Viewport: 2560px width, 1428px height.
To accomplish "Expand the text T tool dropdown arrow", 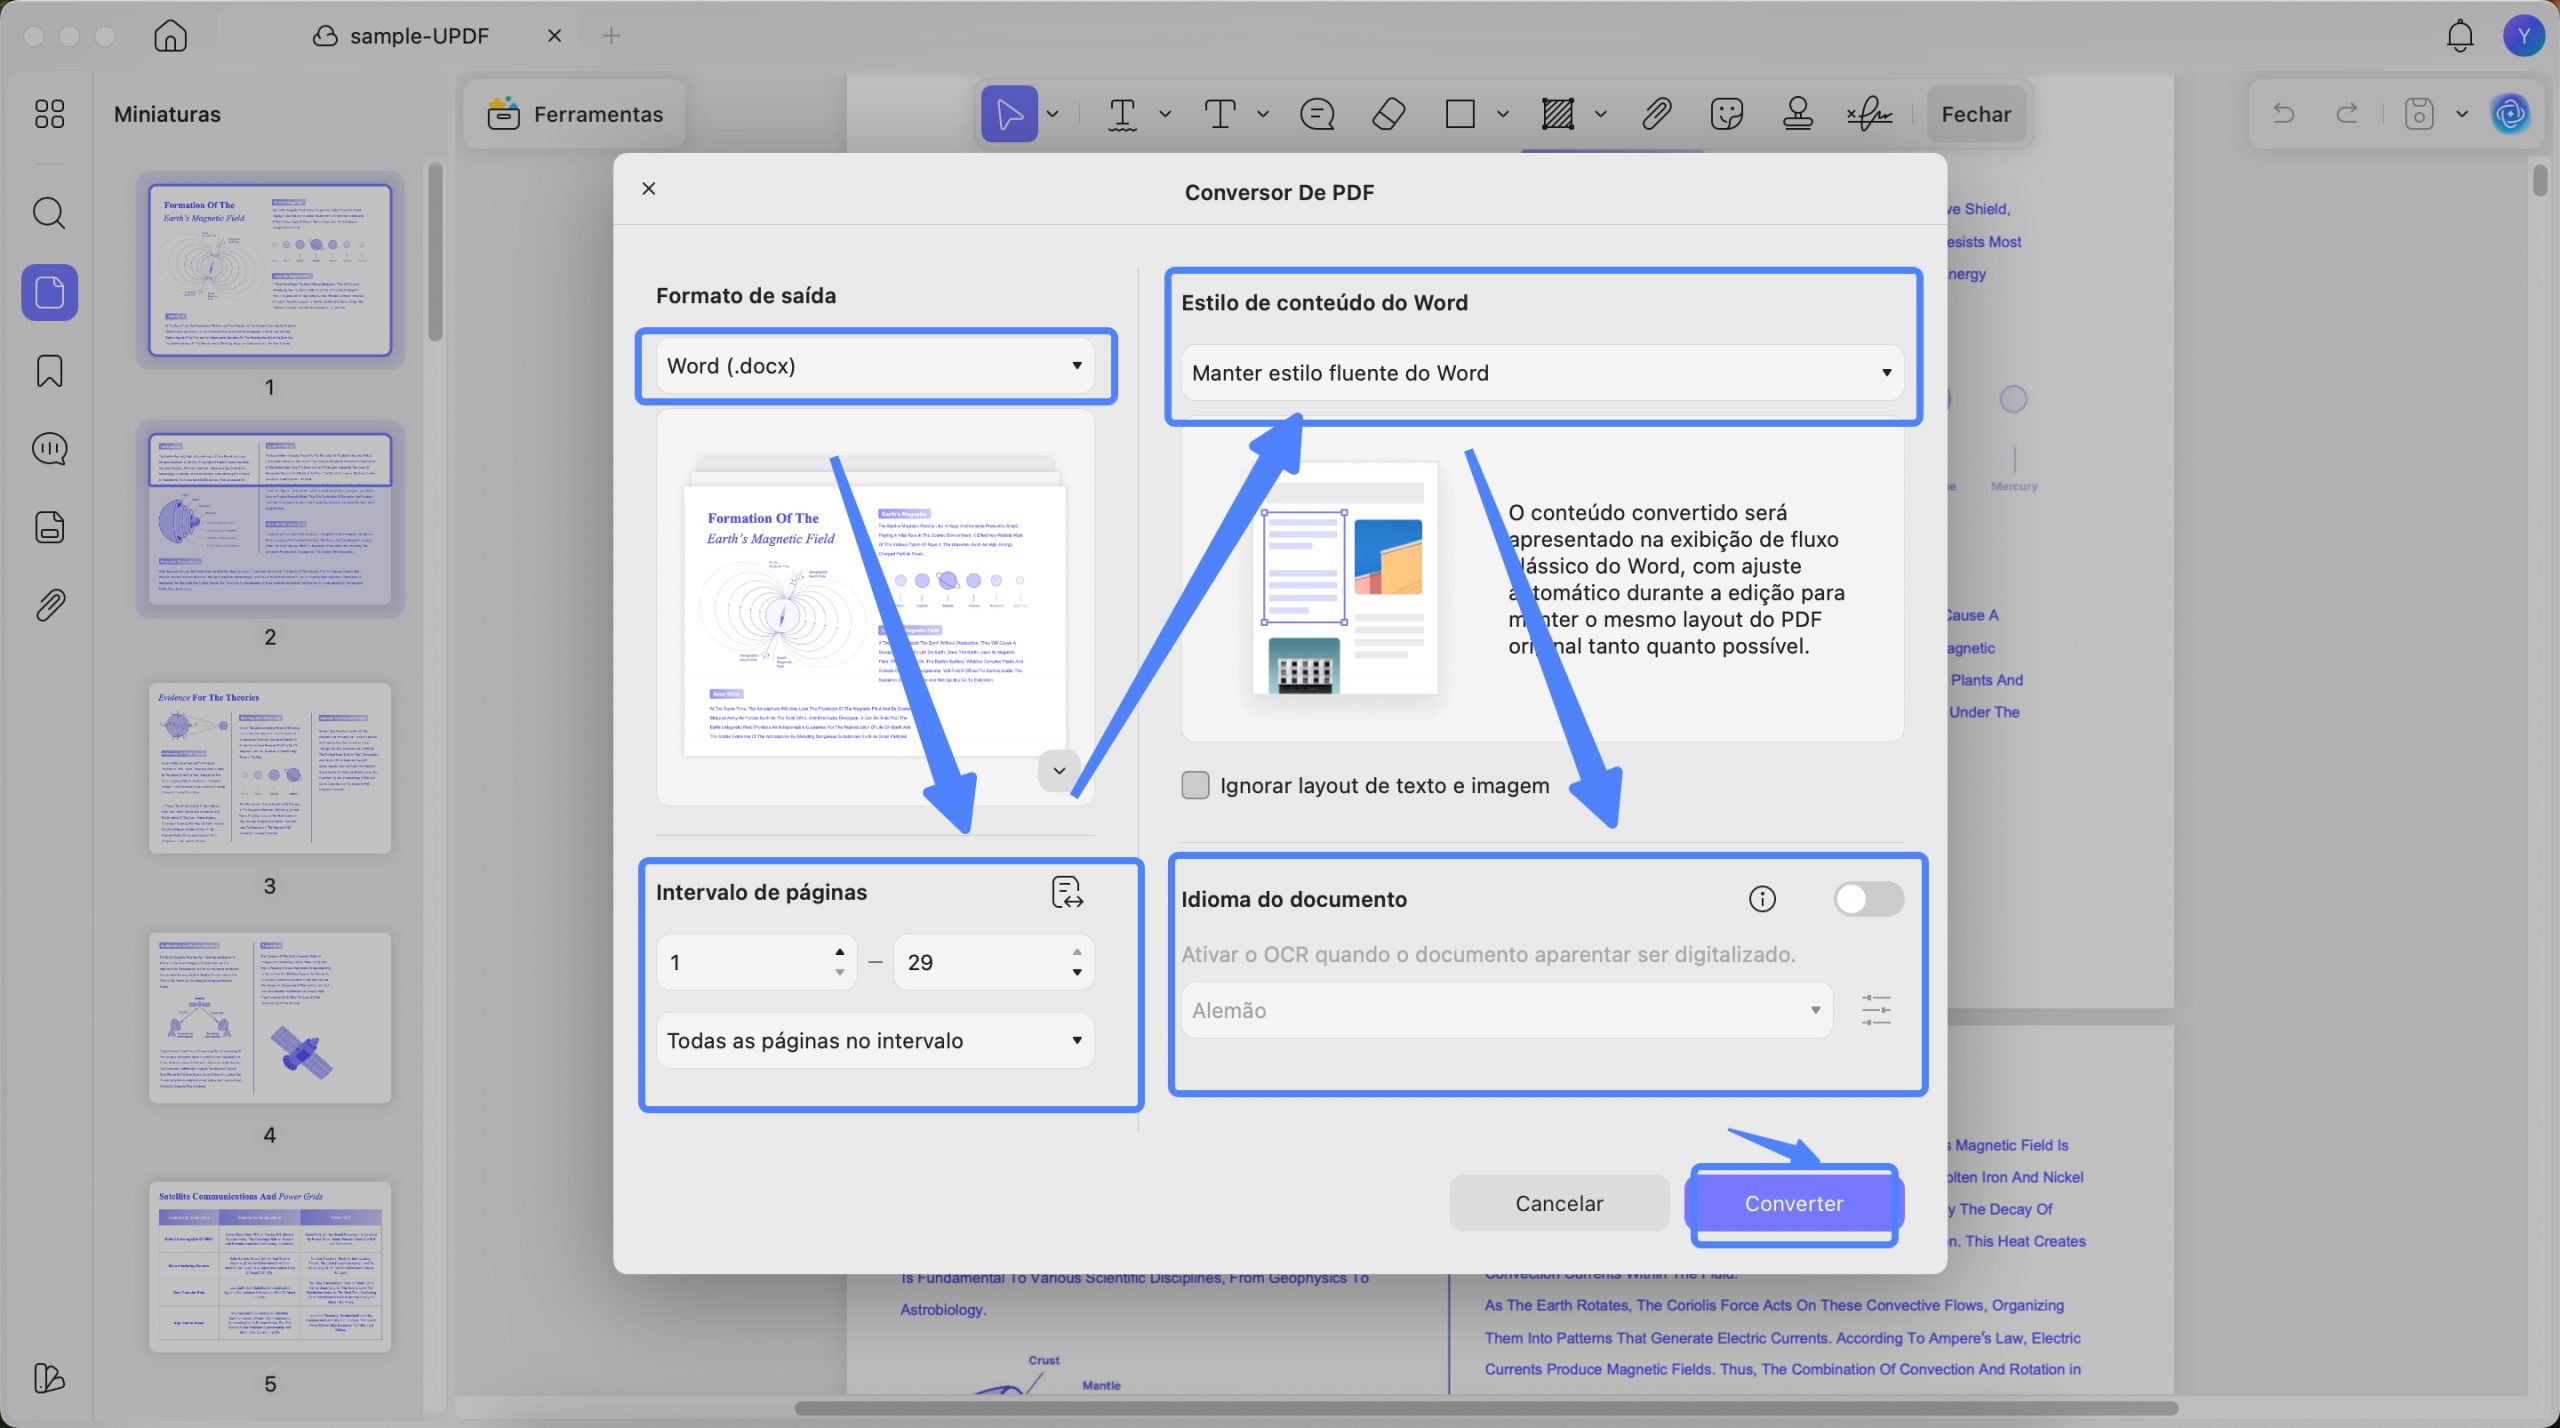I will click(1263, 114).
